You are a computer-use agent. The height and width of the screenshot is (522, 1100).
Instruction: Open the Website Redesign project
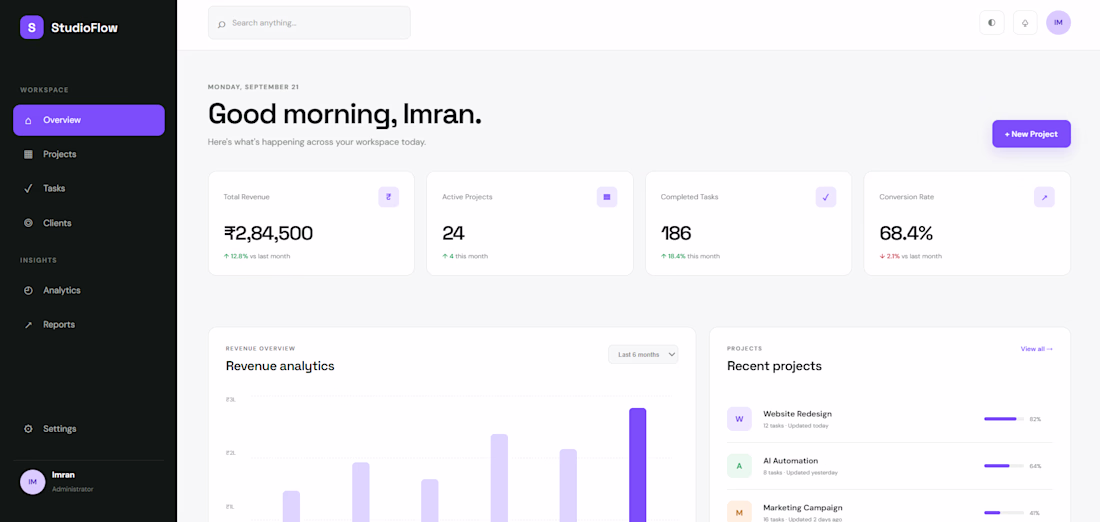pyautogui.click(x=890, y=419)
